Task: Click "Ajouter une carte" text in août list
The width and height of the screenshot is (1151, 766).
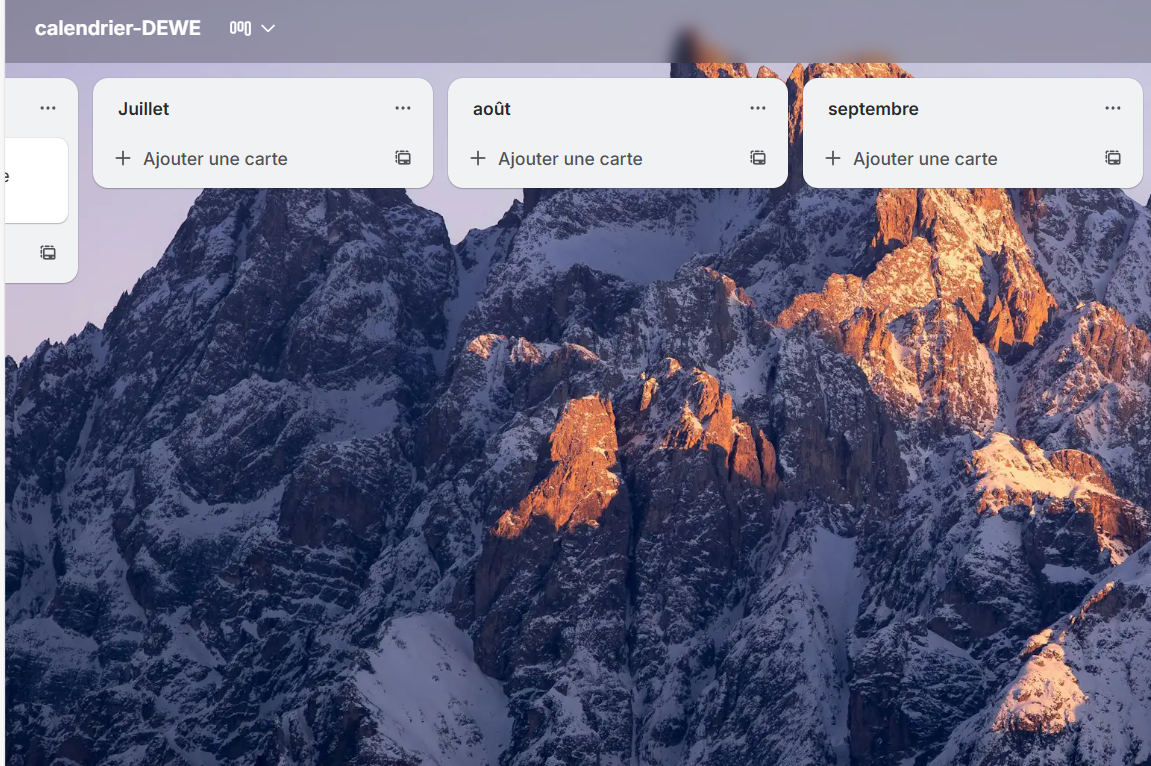Action: [x=570, y=158]
